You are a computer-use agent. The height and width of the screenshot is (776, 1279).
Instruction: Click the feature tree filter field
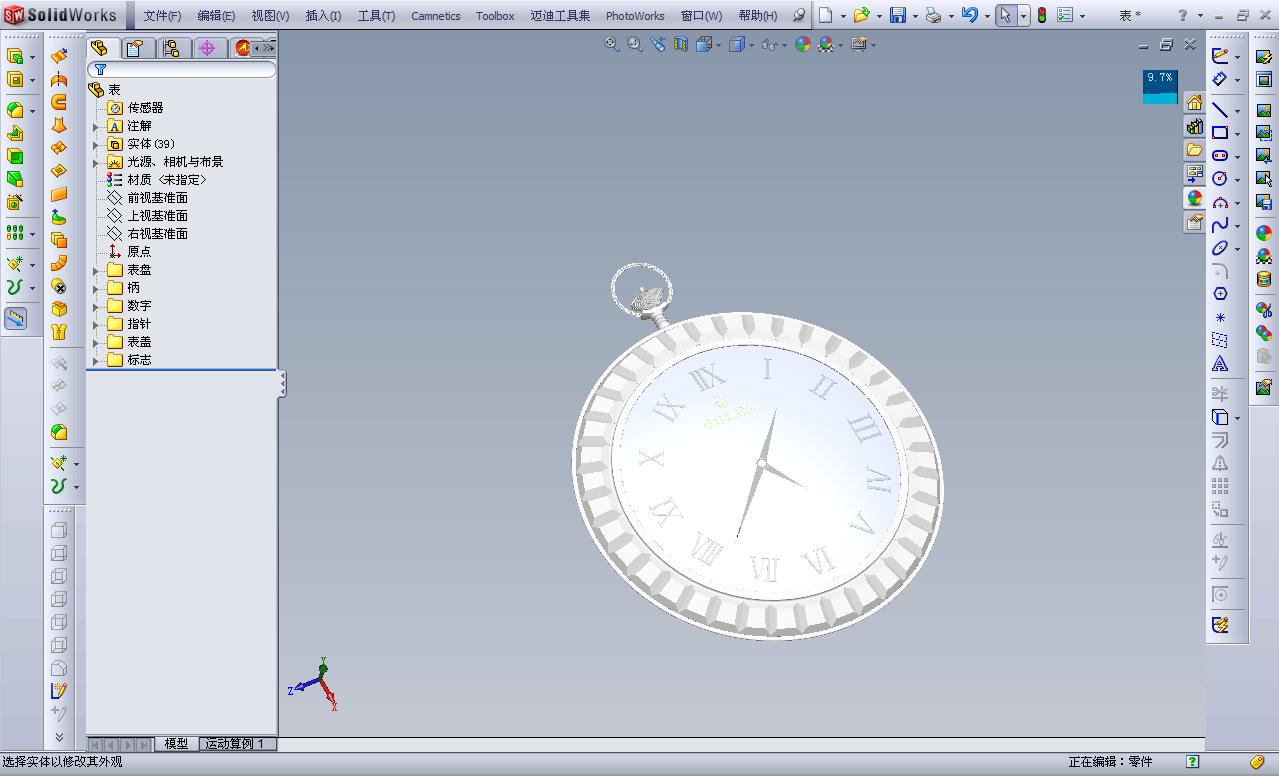tap(182, 70)
